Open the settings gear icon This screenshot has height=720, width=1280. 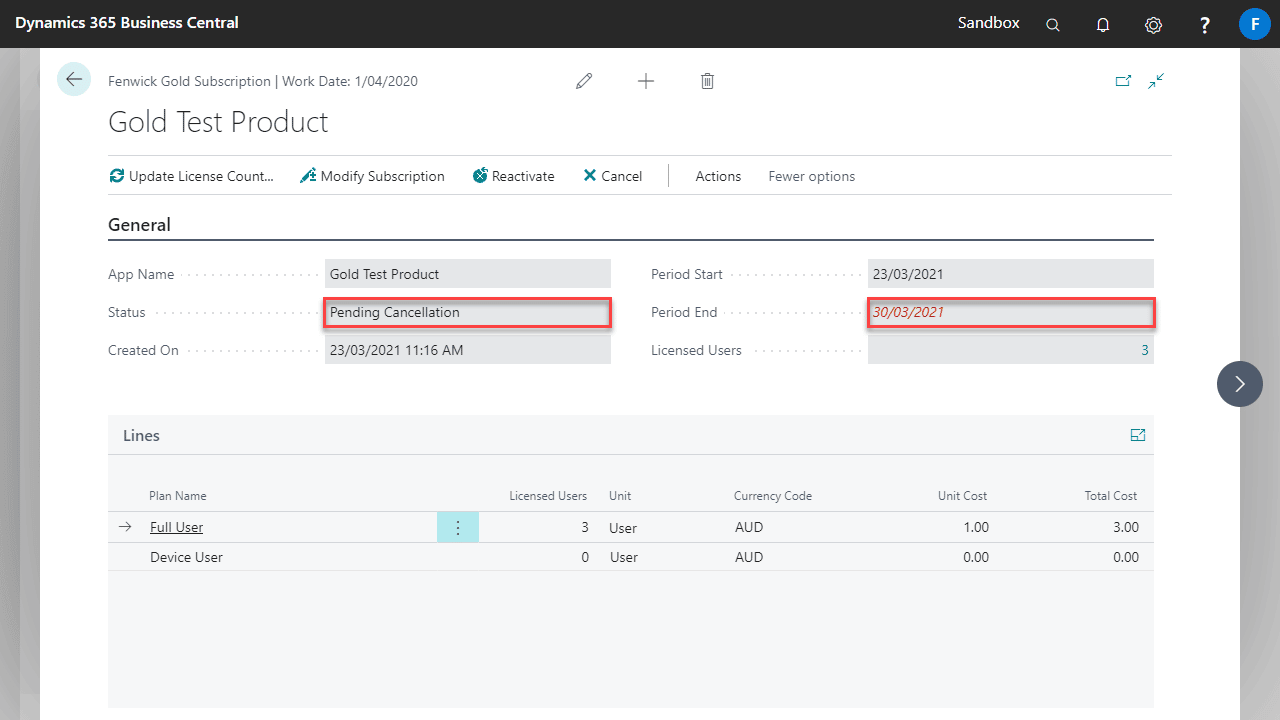pos(1154,25)
